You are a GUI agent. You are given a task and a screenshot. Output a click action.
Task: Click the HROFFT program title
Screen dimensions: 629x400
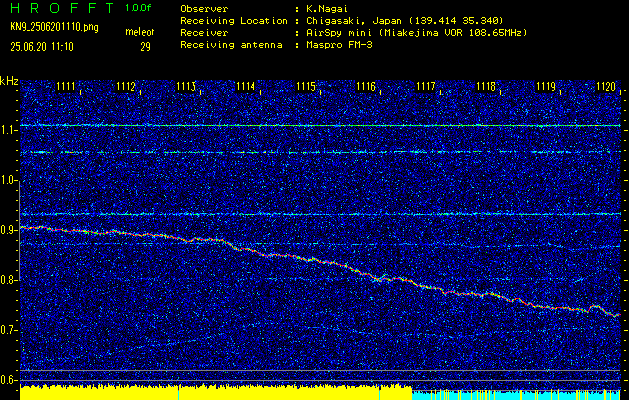(x=62, y=8)
